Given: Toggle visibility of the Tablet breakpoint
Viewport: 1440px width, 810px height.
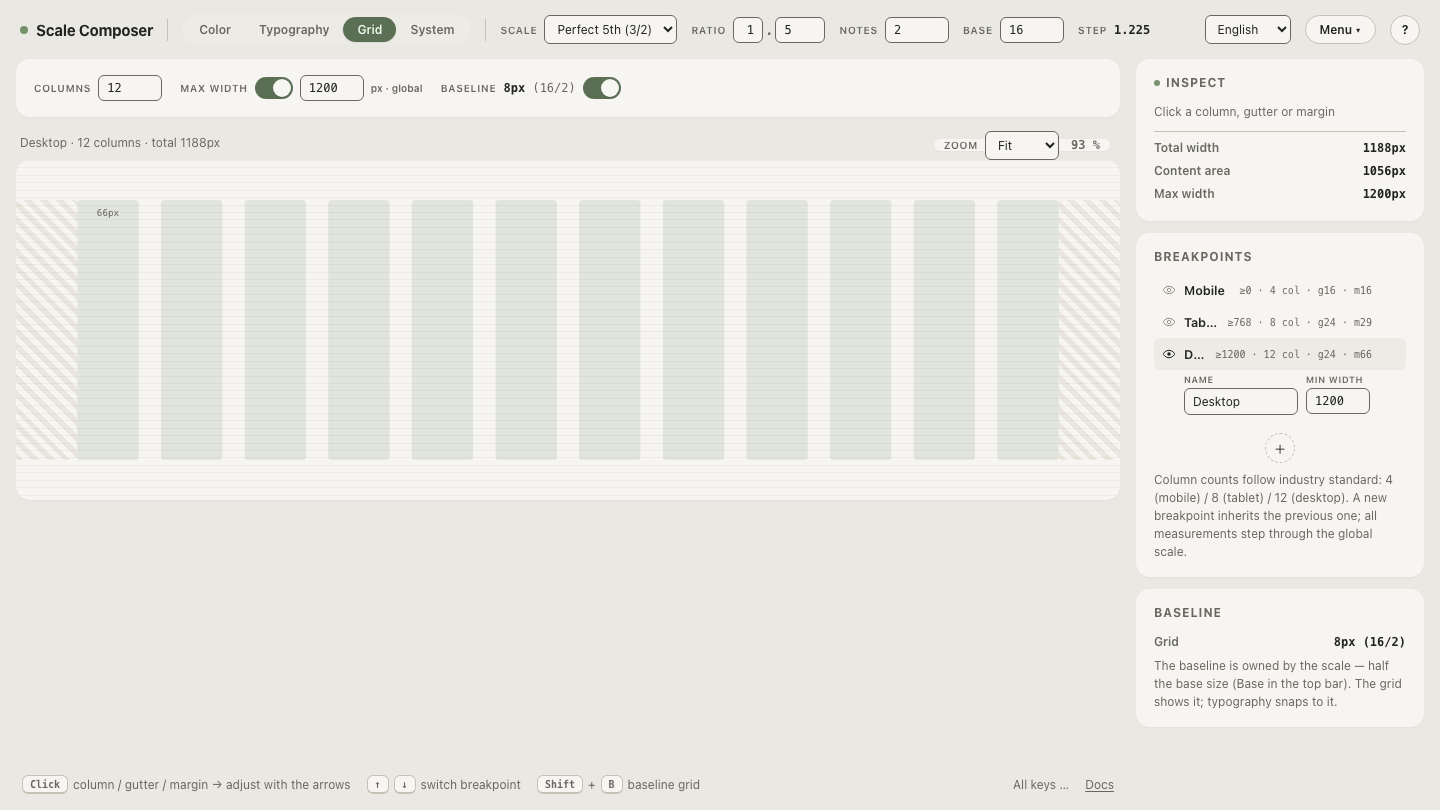Looking at the screenshot, I should tap(1169, 322).
